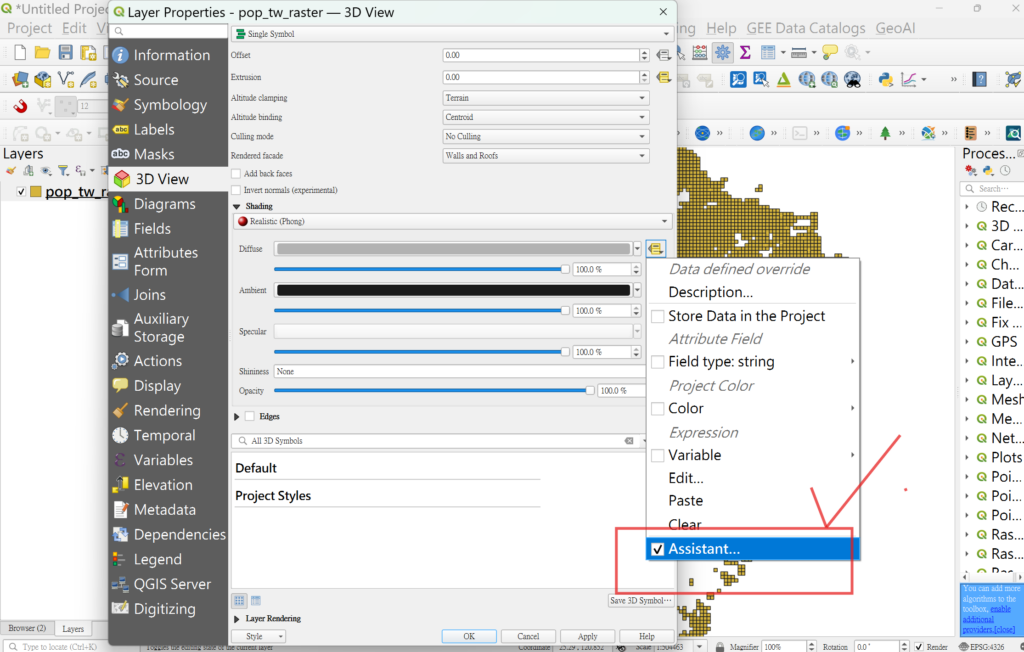Select Assistant... menu entry
Image resolution: width=1024 pixels, height=652 pixels.
pyautogui.click(x=754, y=549)
